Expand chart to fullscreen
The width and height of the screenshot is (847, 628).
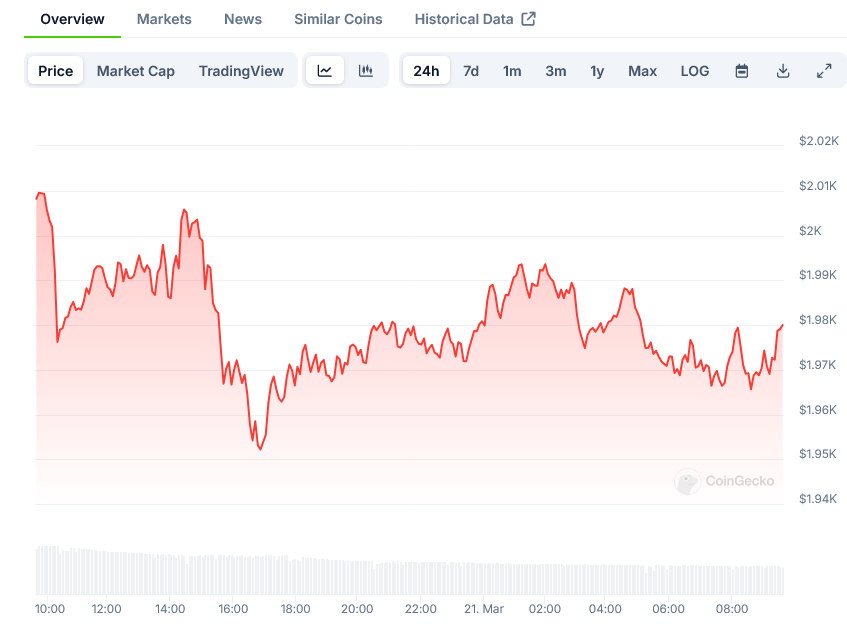coord(824,71)
